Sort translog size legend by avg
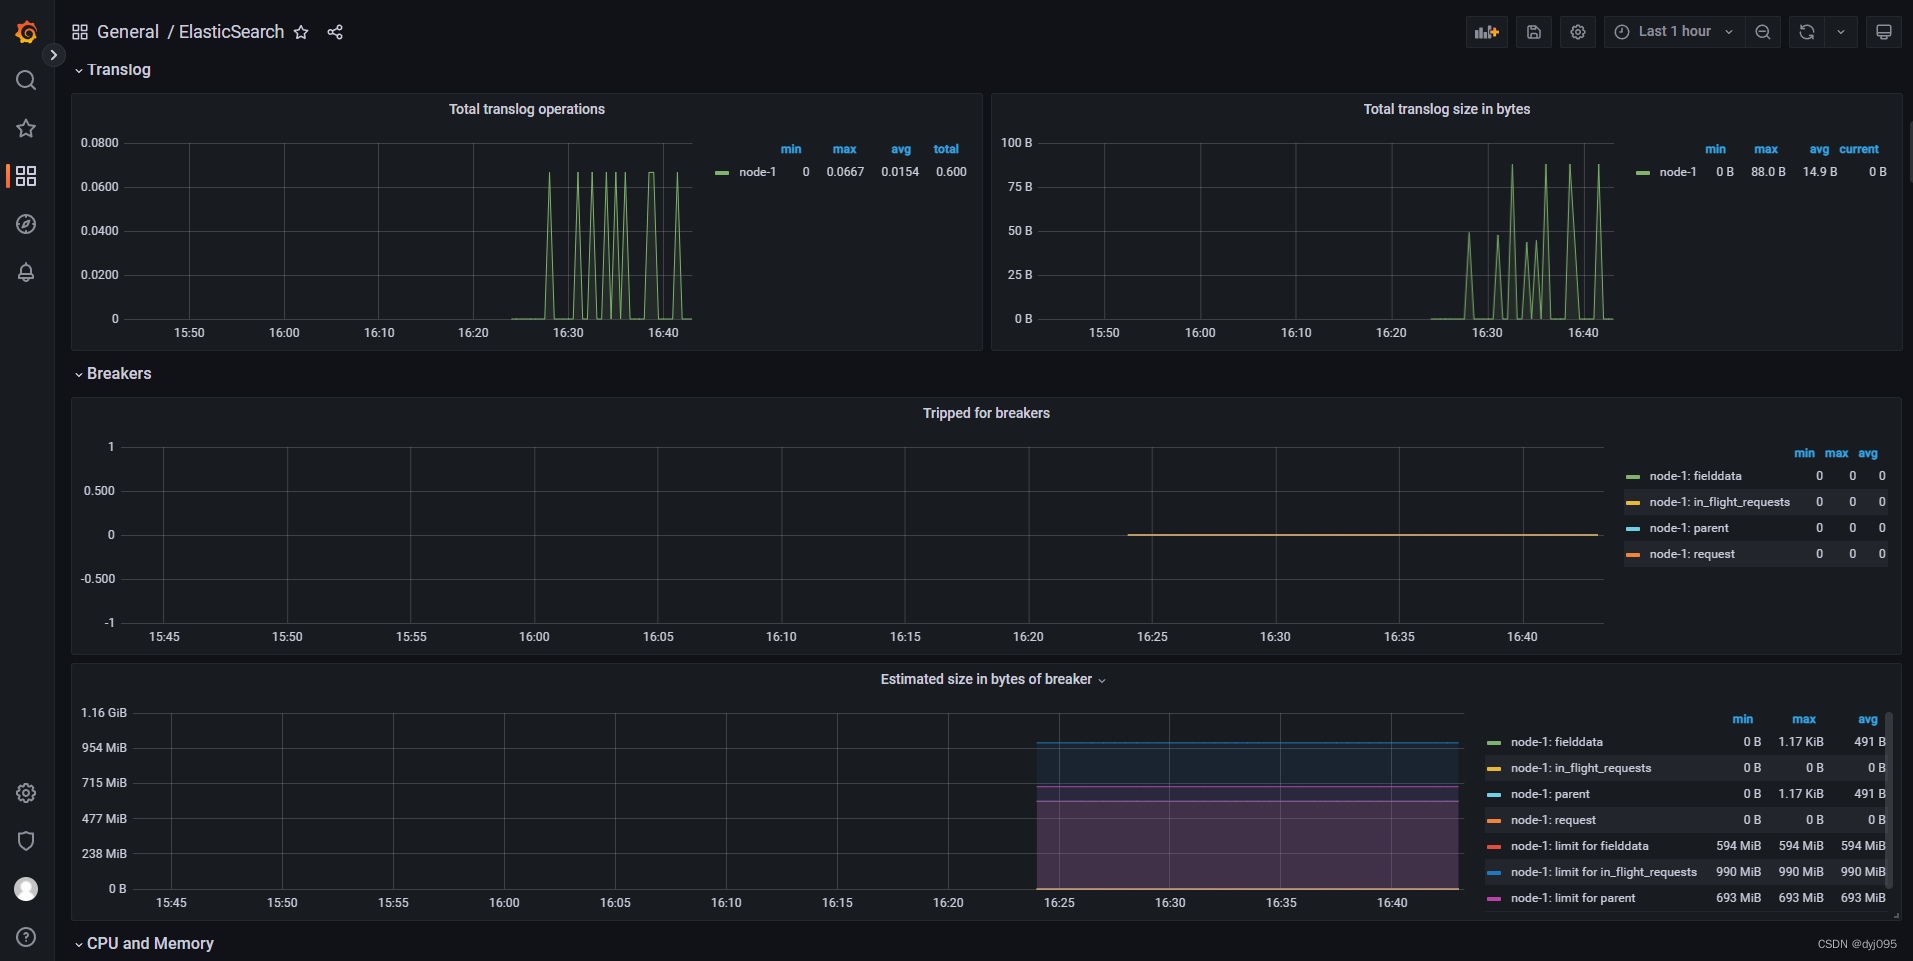The height and width of the screenshot is (961, 1913). [x=1819, y=149]
